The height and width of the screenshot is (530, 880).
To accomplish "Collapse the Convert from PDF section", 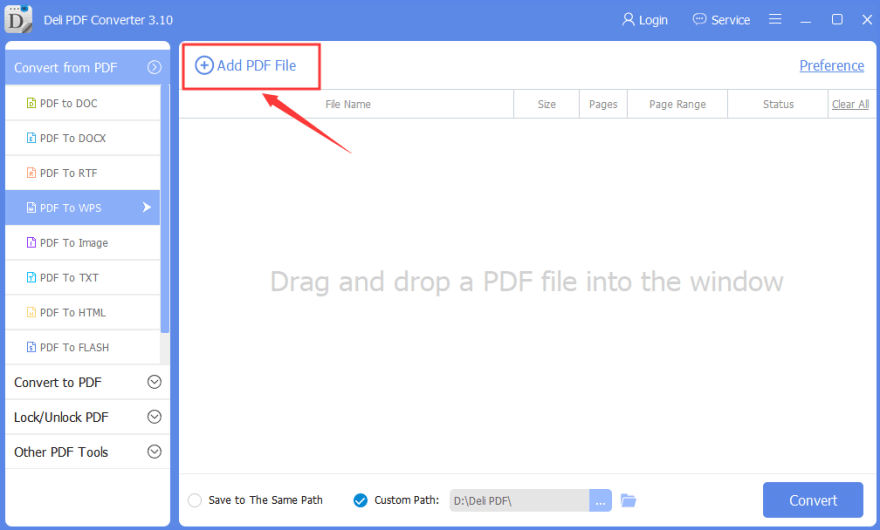I will [154, 67].
